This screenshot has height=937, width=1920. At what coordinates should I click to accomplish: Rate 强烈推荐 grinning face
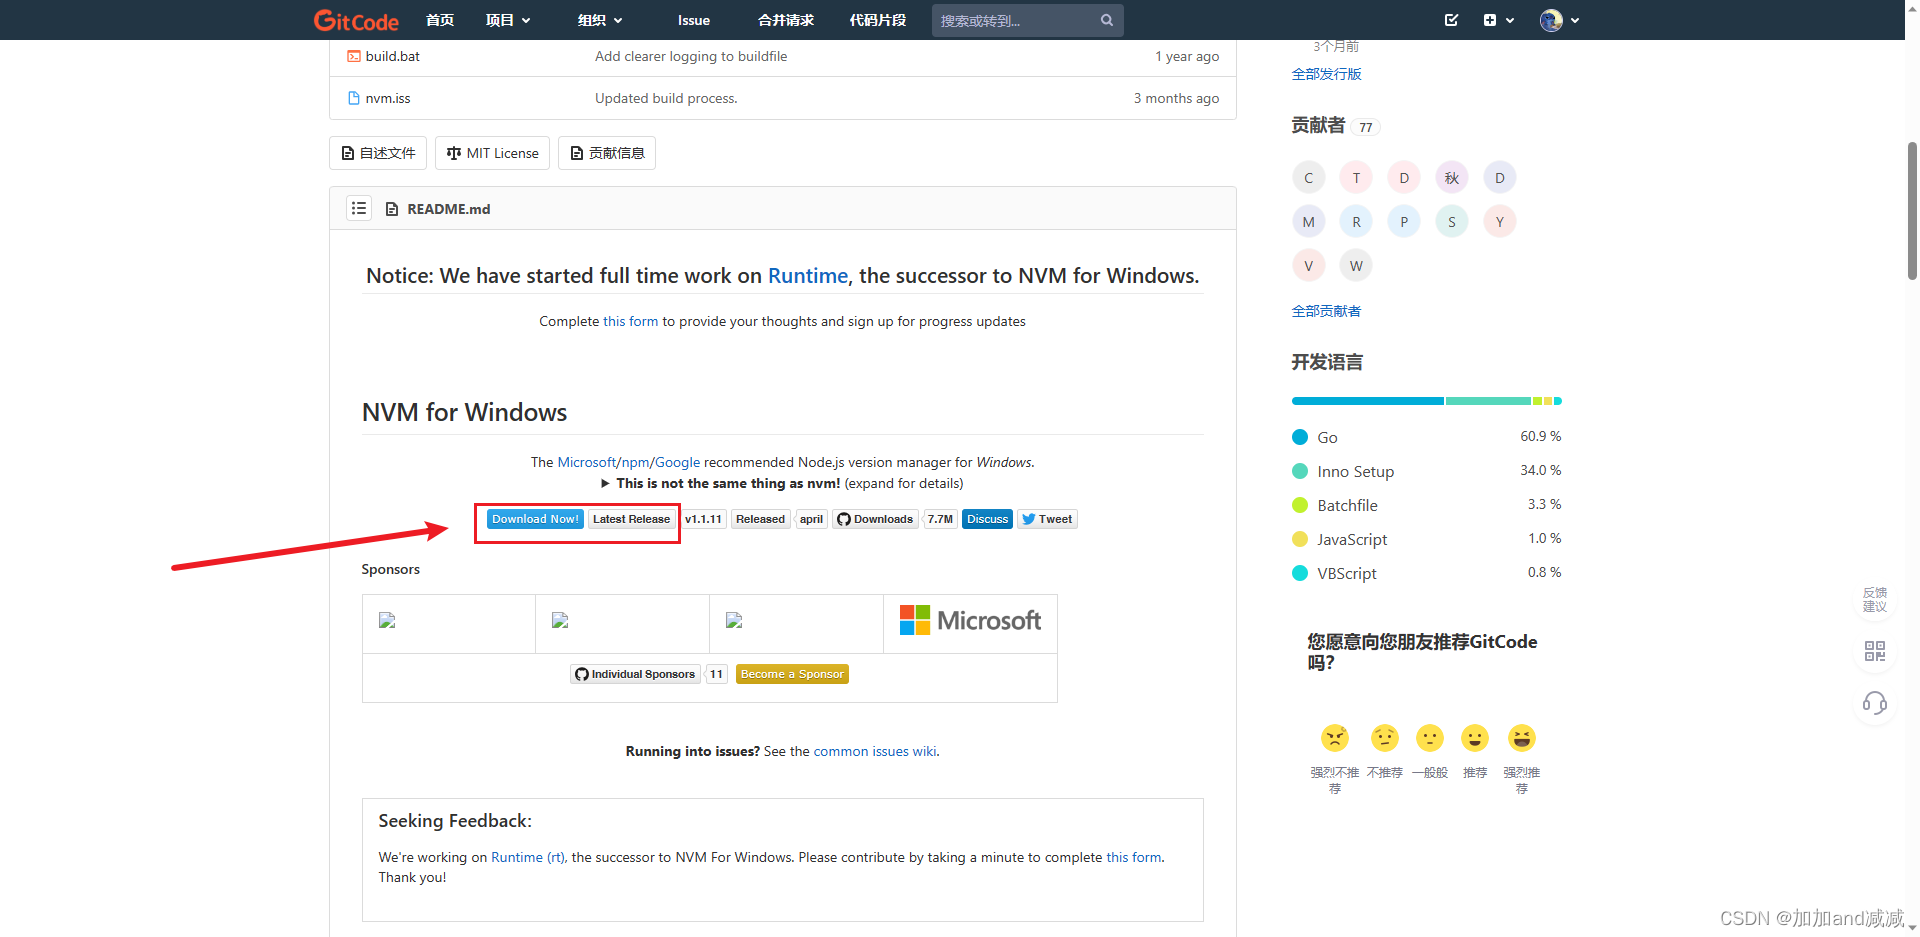tap(1521, 738)
